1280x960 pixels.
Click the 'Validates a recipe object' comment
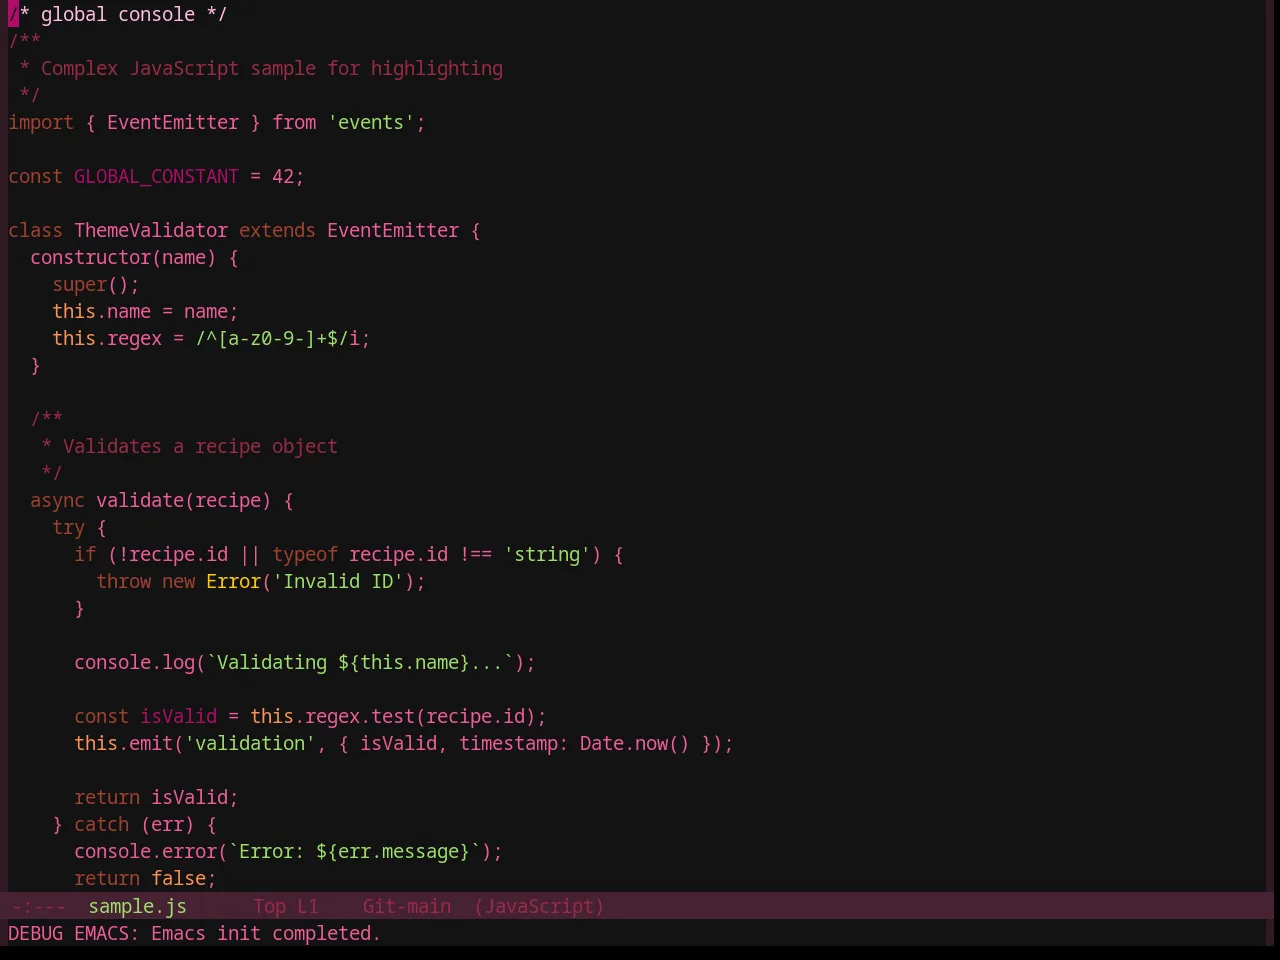(x=200, y=446)
